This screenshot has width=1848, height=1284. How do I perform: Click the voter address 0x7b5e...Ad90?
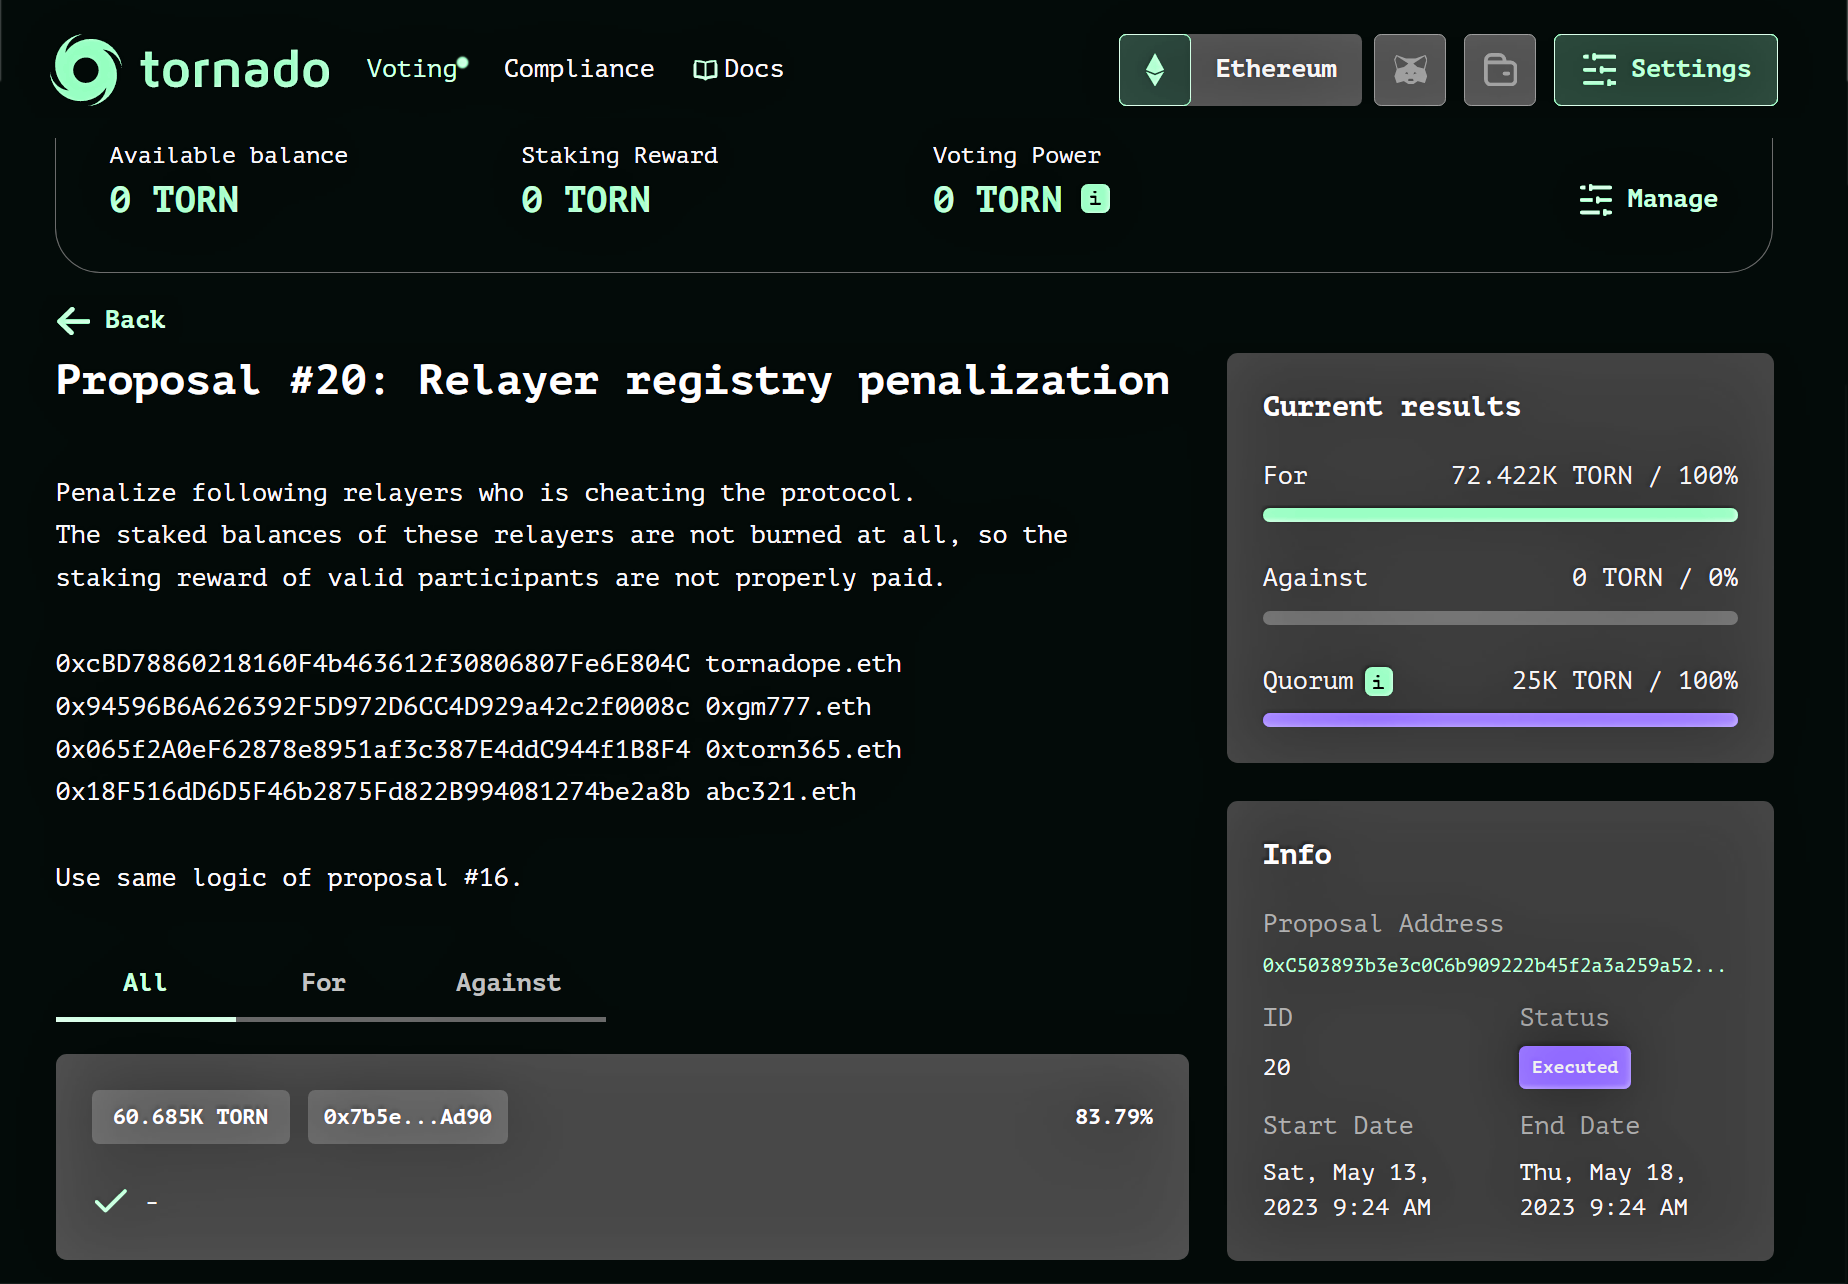(408, 1117)
